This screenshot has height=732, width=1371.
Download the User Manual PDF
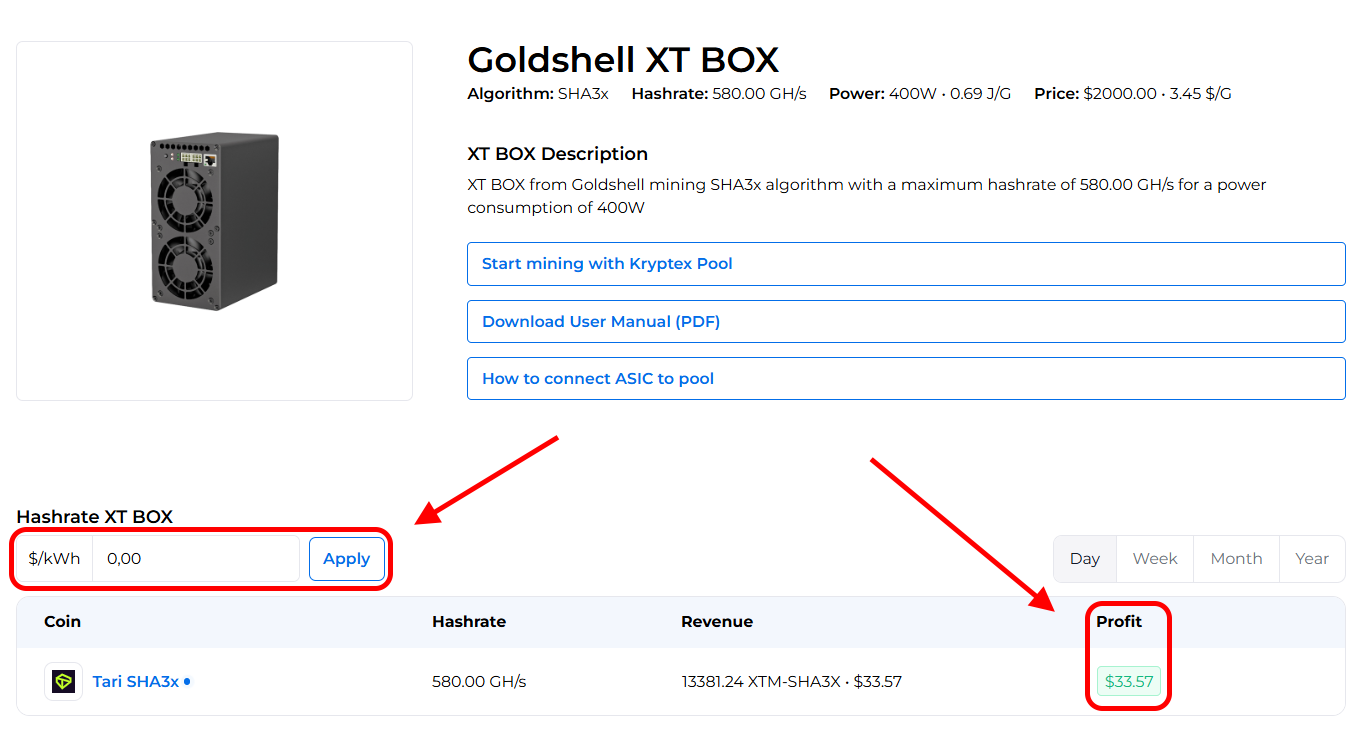point(905,321)
